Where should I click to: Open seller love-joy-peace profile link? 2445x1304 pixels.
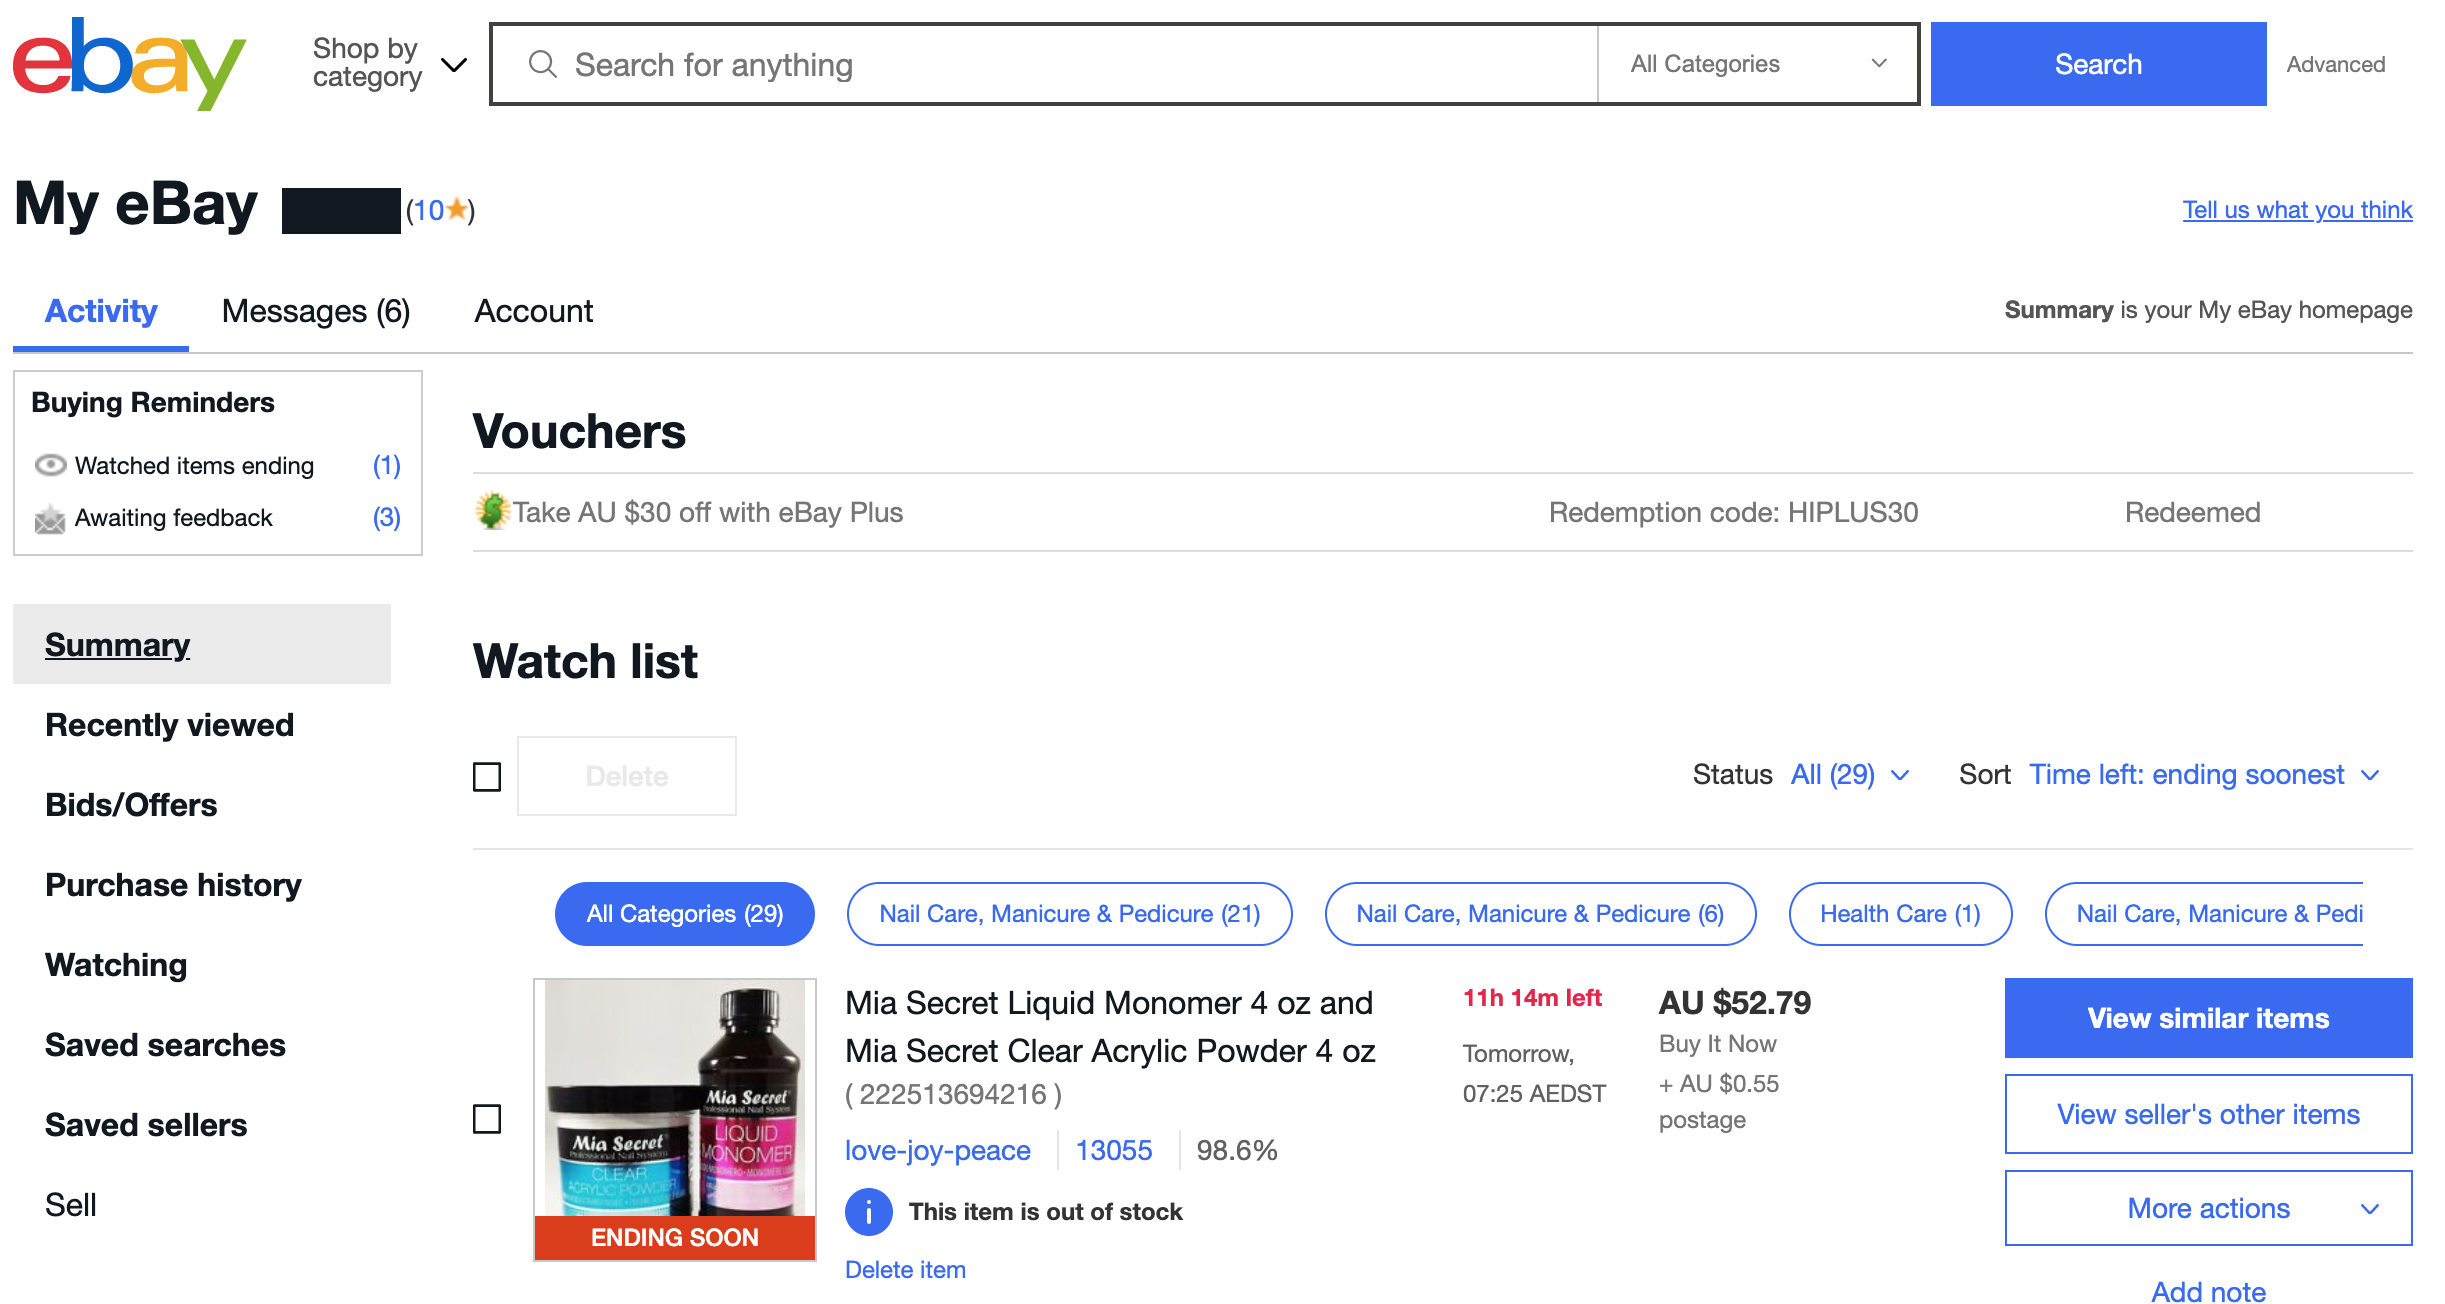(937, 1150)
